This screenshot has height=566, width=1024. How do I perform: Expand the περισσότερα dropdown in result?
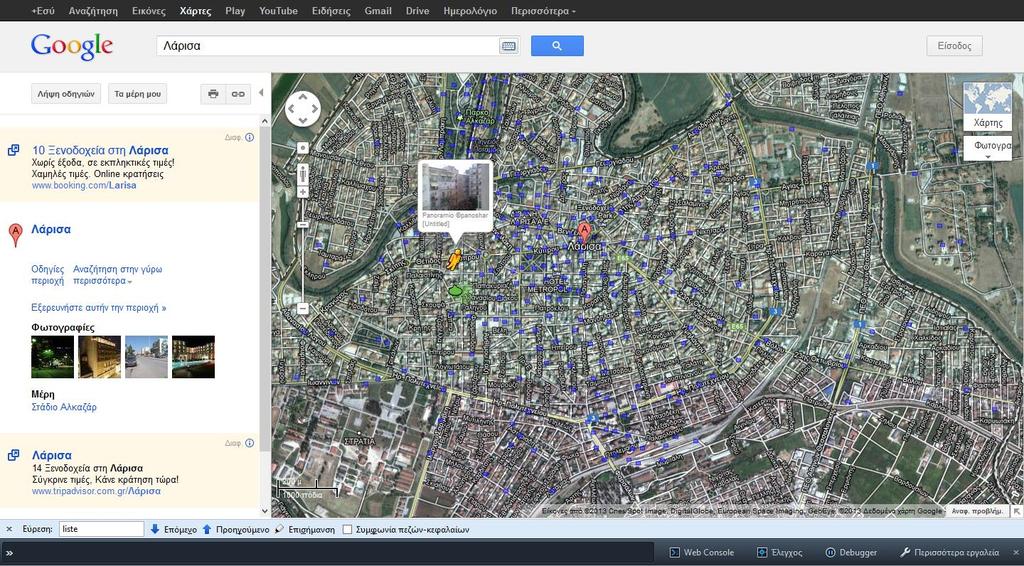coord(103,281)
